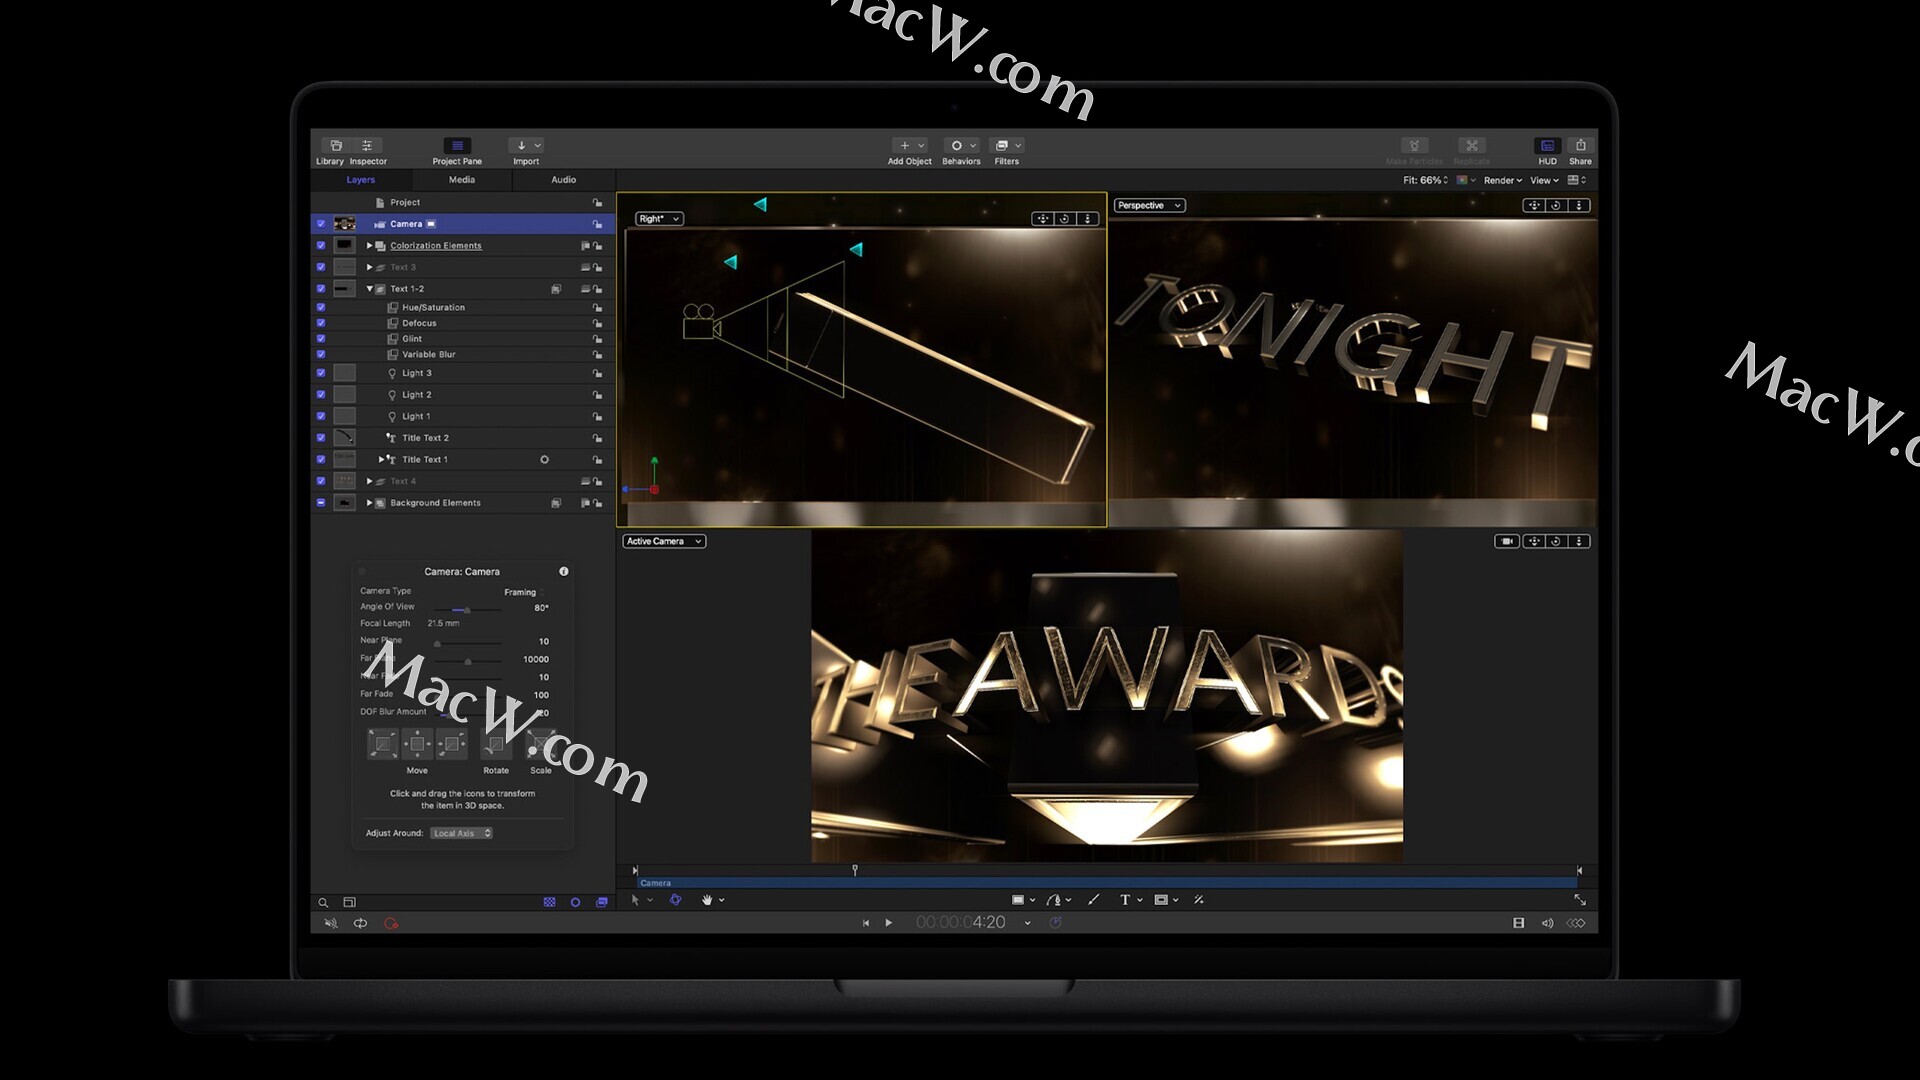Viewport: 1920px width, 1080px height.
Task: Open the Render menu
Action: coord(1502,181)
